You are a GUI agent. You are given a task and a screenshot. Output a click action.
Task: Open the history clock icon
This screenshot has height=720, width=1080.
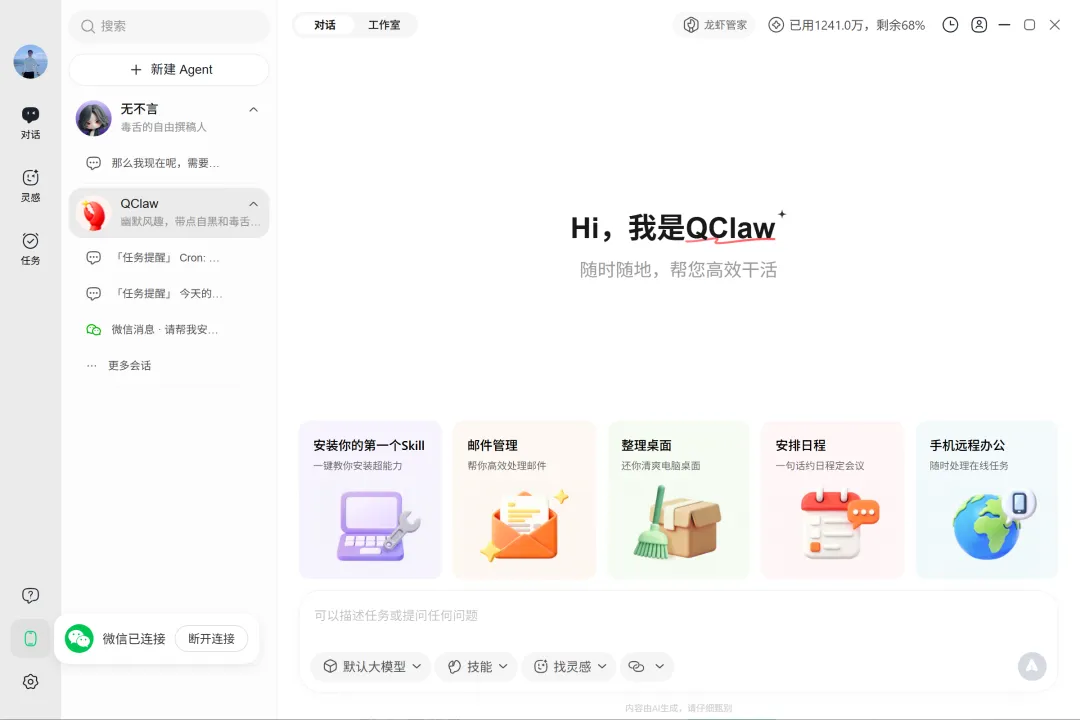pyautogui.click(x=950, y=25)
